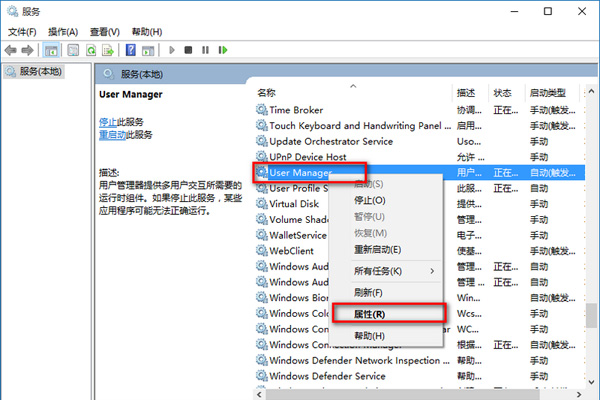Click the gear icon beside WalletService
The width and height of the screenshot is (600, 400).
(x=262, y=235)
